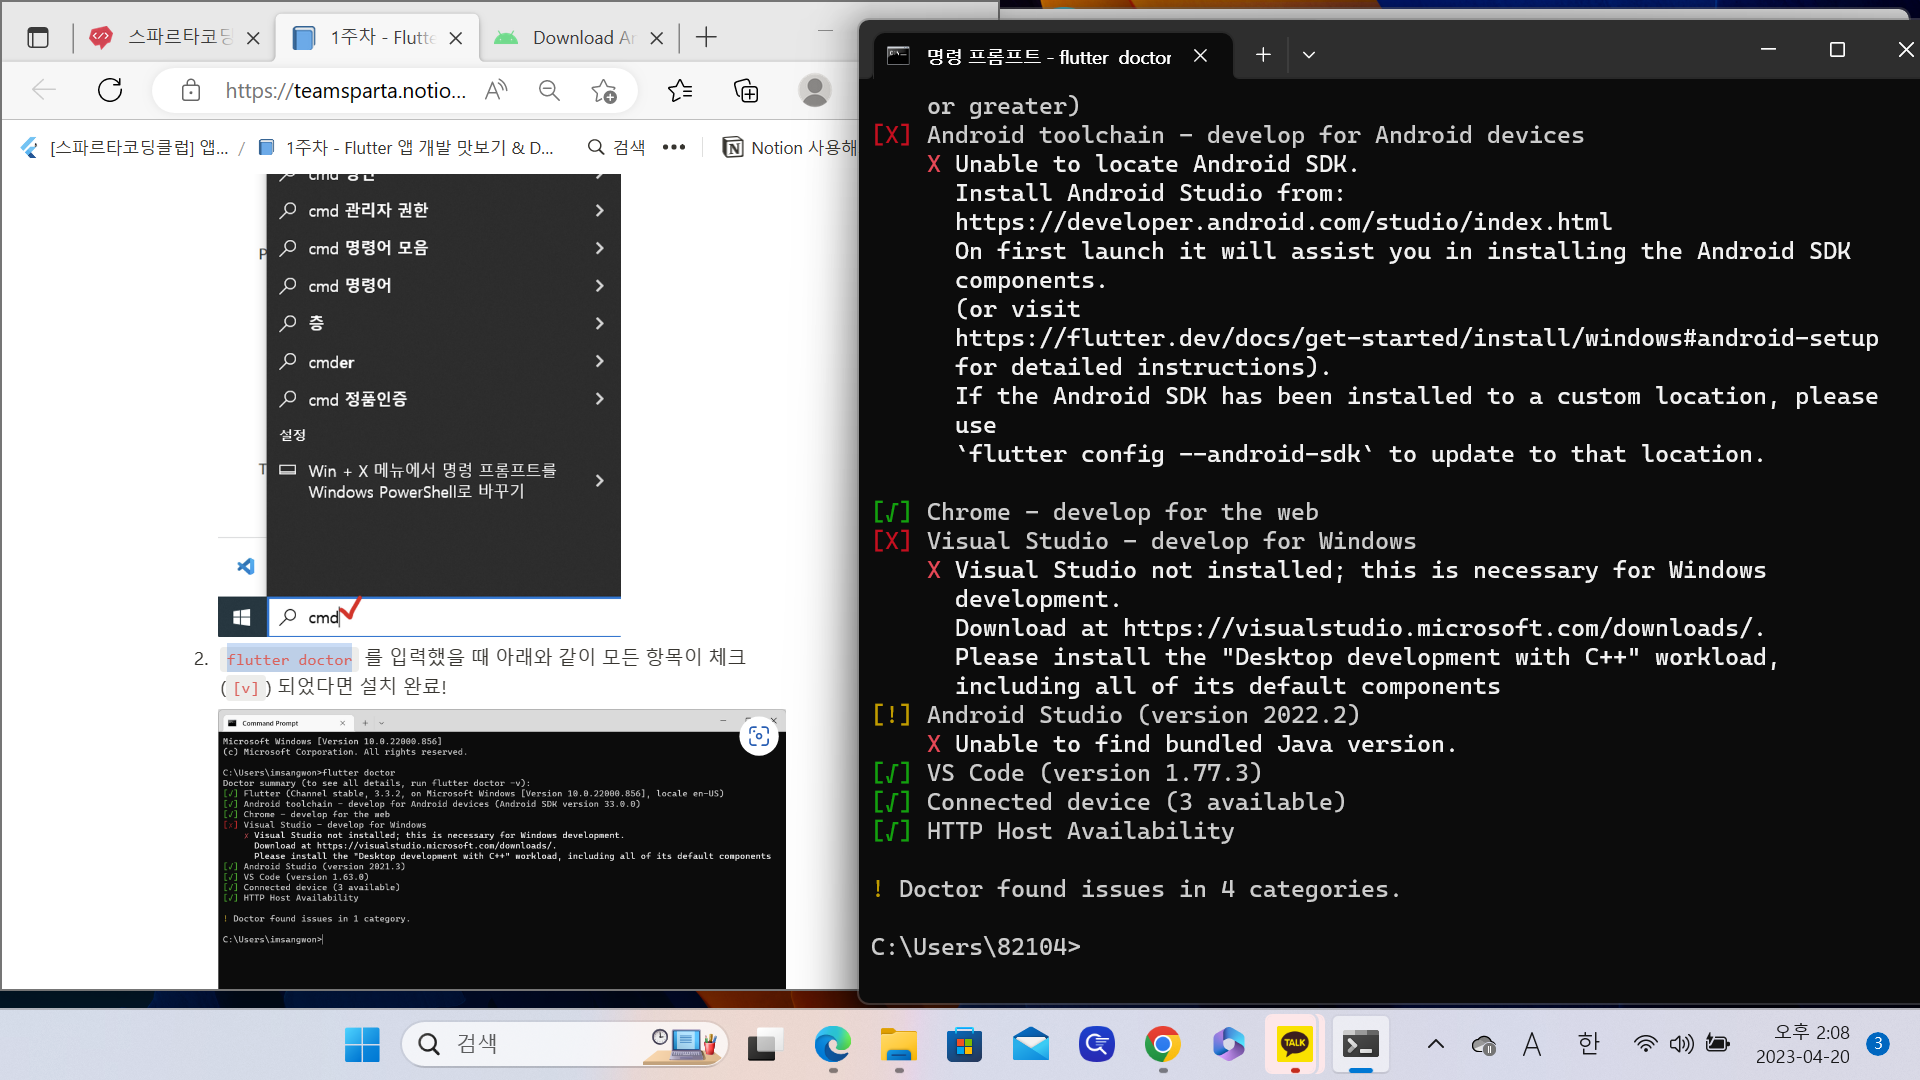Viewport: 1920px width, 1080px height.
Task: Toggle the A English input mode indicator
Action: (1532, 1045)
